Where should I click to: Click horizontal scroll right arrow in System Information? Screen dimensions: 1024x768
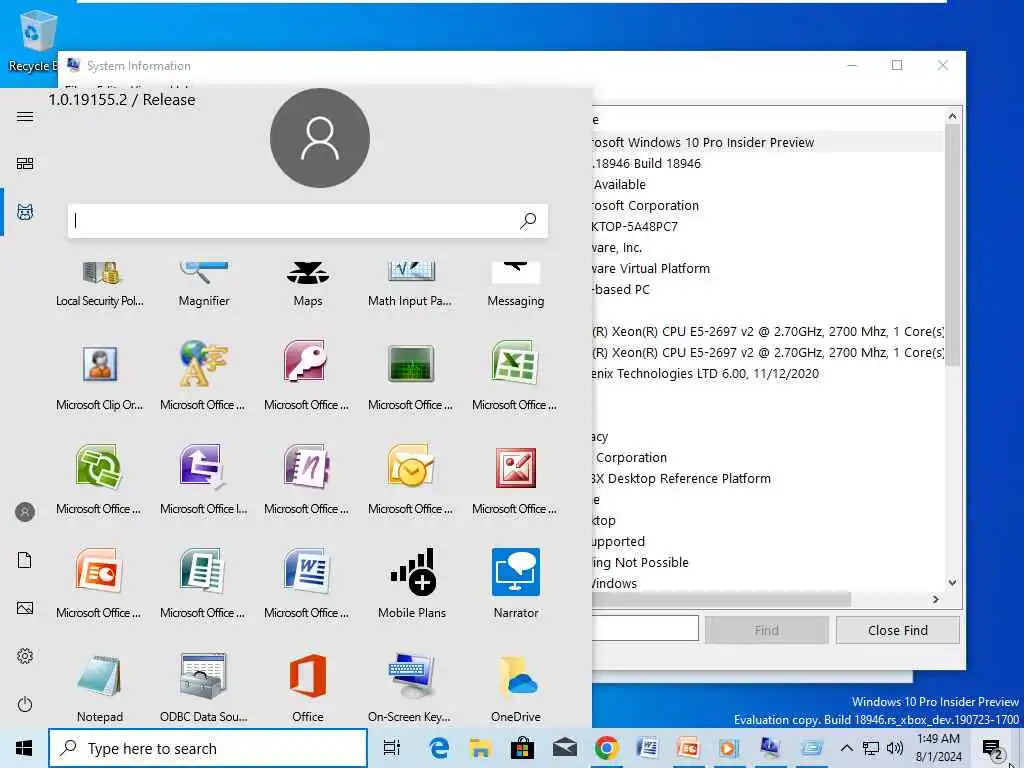pyautogui.click(x=935, y=599)
